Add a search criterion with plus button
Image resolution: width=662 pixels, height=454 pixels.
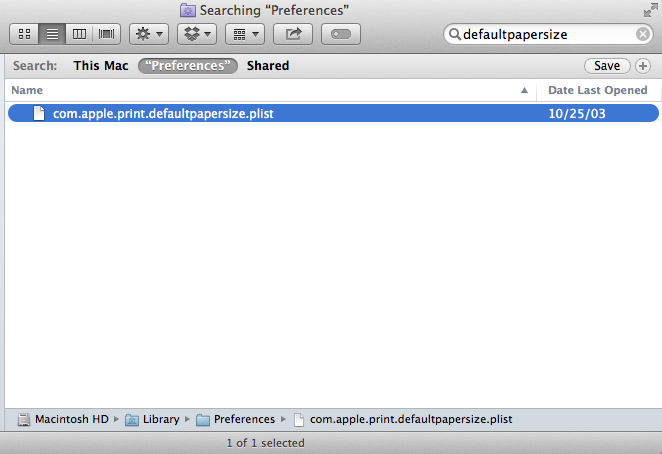point(643,66)
